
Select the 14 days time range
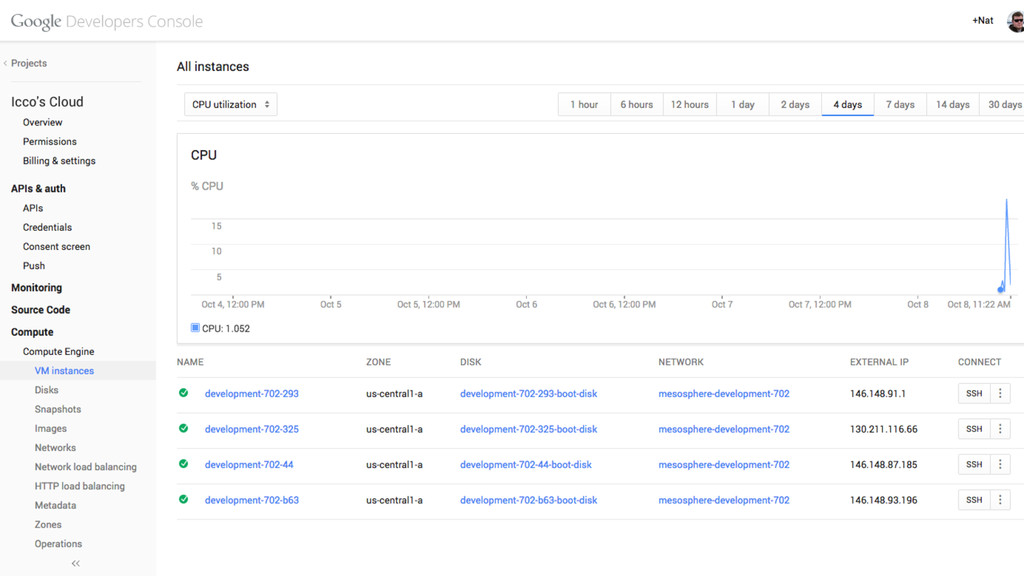(x=953, y=104)
